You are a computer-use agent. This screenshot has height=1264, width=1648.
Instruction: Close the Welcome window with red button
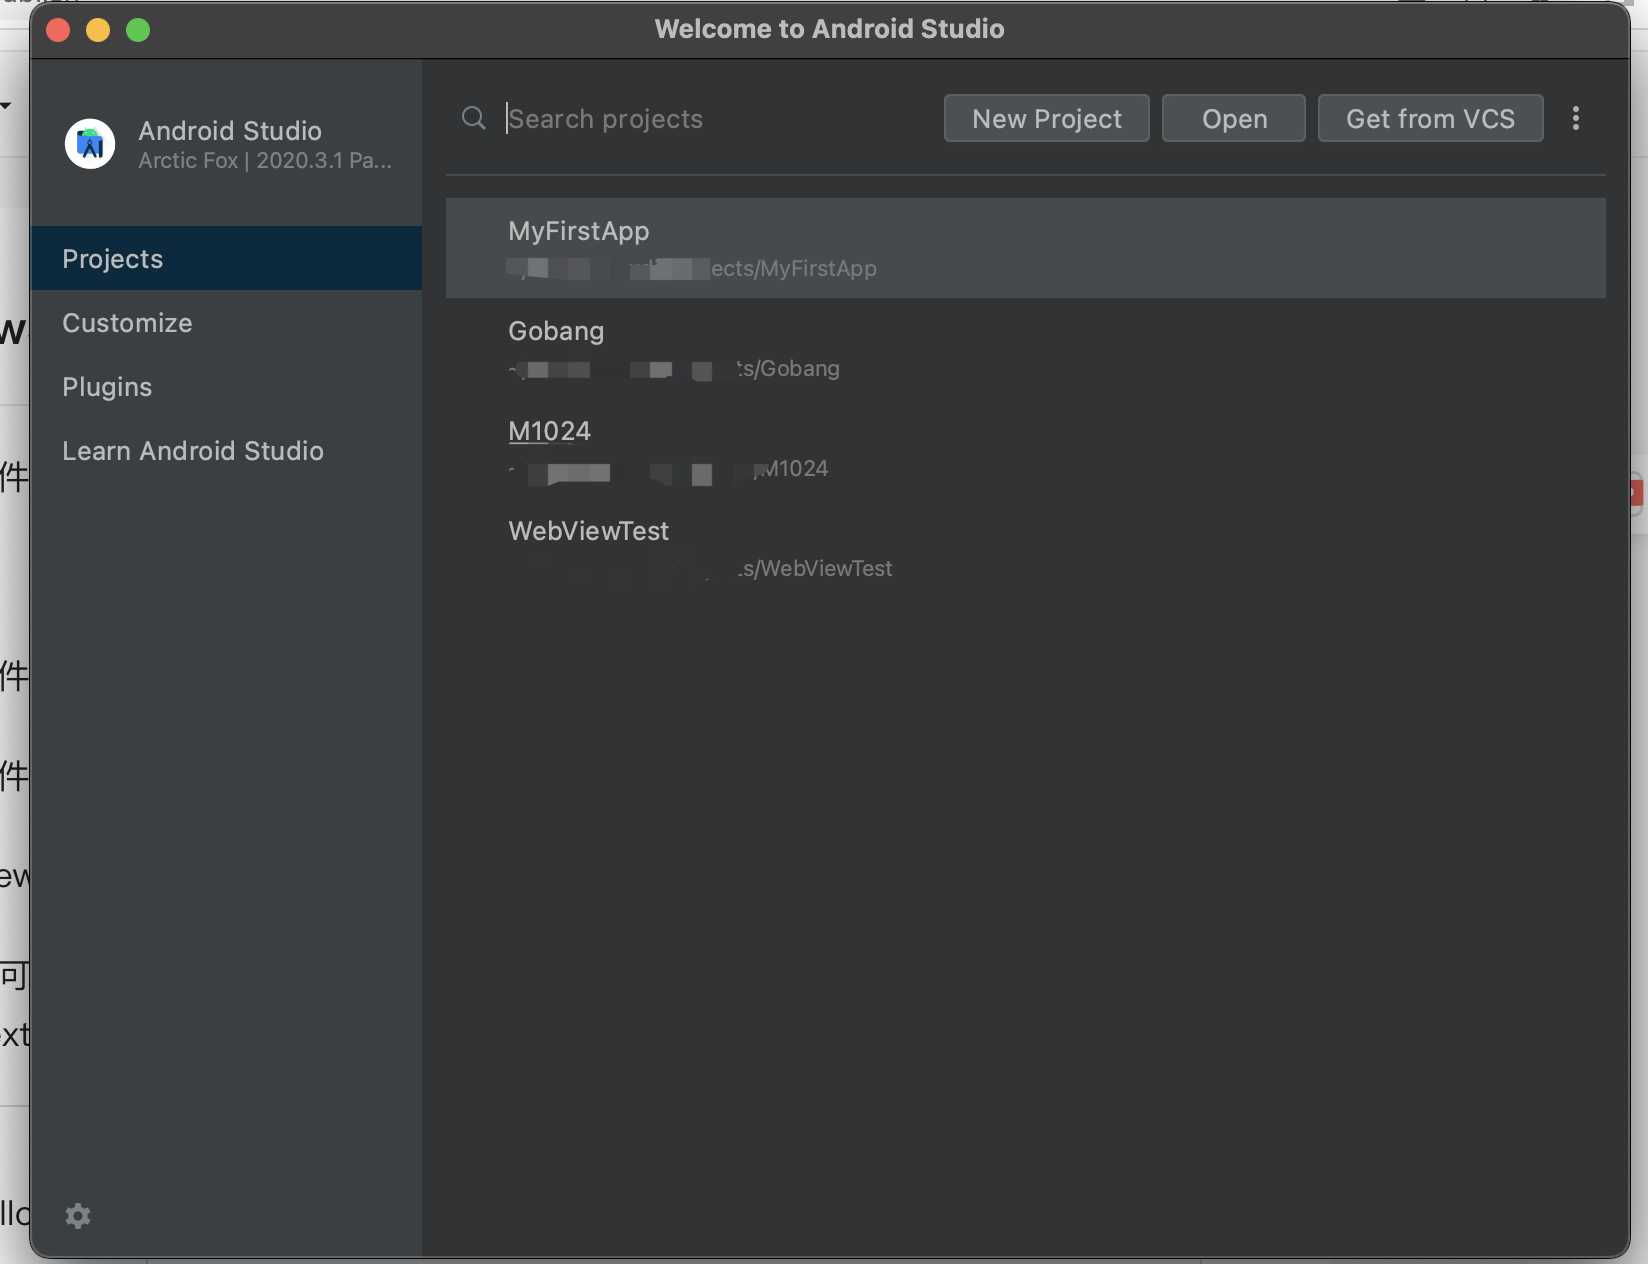(58, 30)
